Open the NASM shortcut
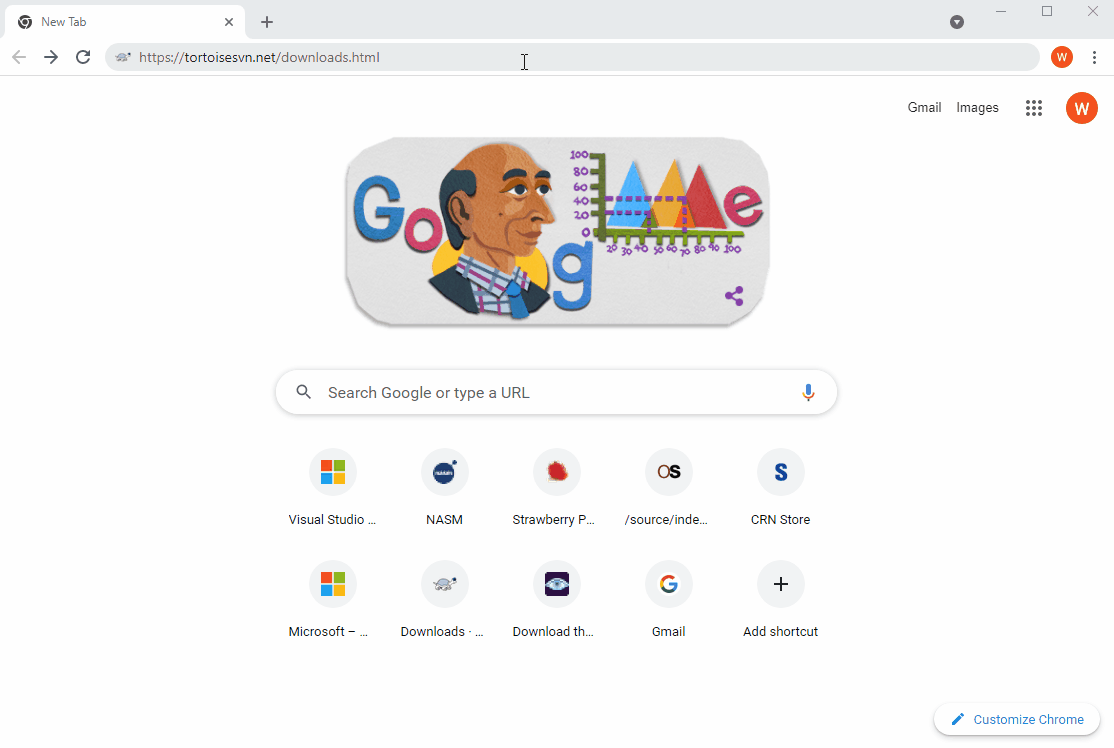Viewport: 1114px width, 748px height. pos(445,473)
